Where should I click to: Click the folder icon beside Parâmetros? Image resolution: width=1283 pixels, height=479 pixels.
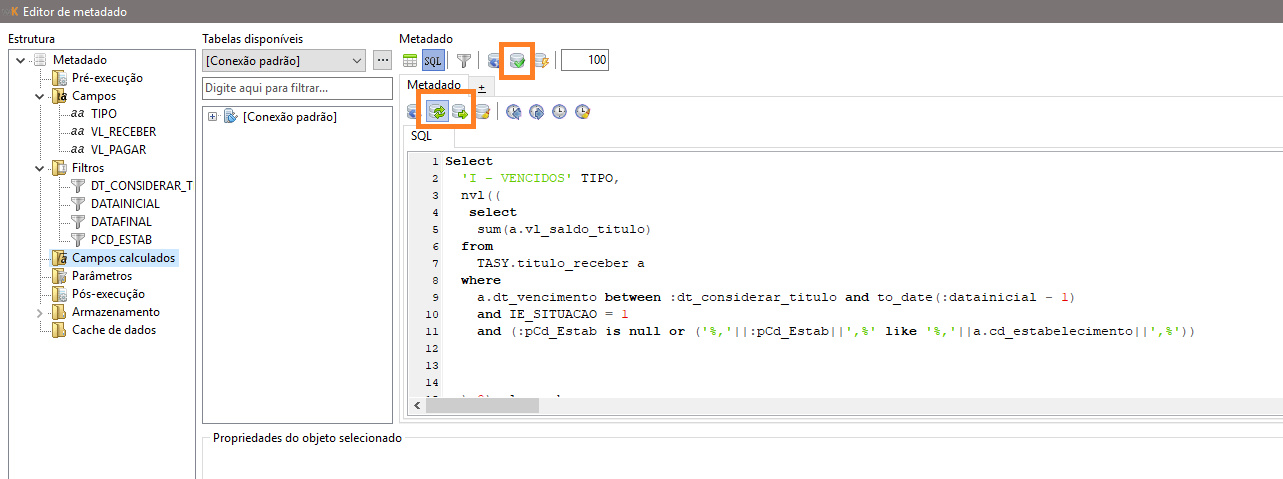tap(59, 276)
